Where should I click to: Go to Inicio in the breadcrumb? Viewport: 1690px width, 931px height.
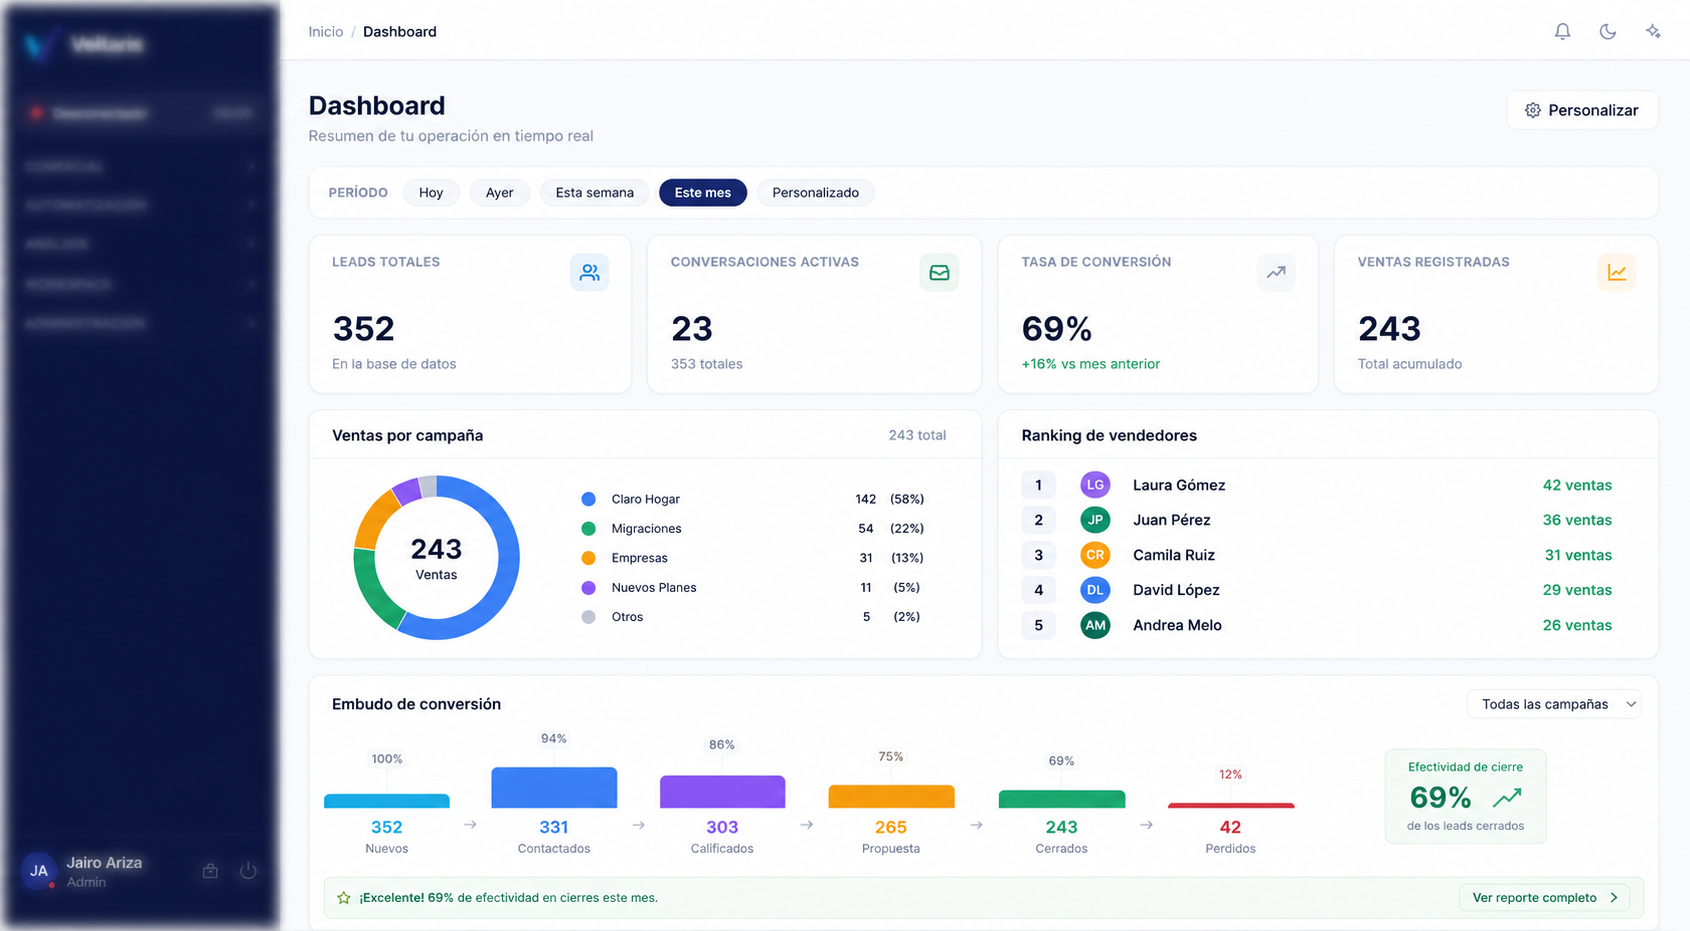[325, 32]
